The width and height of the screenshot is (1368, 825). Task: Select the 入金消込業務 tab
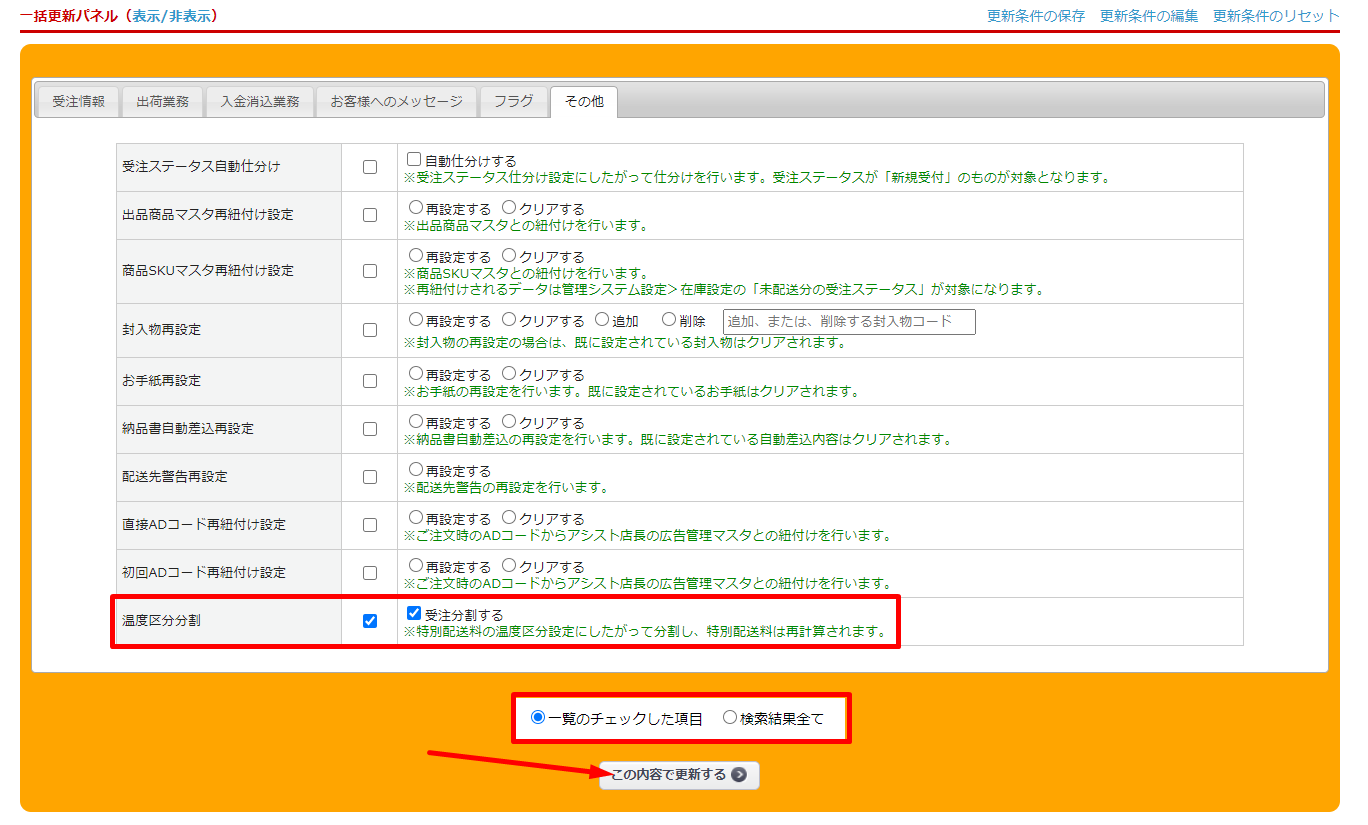[259, 102]
